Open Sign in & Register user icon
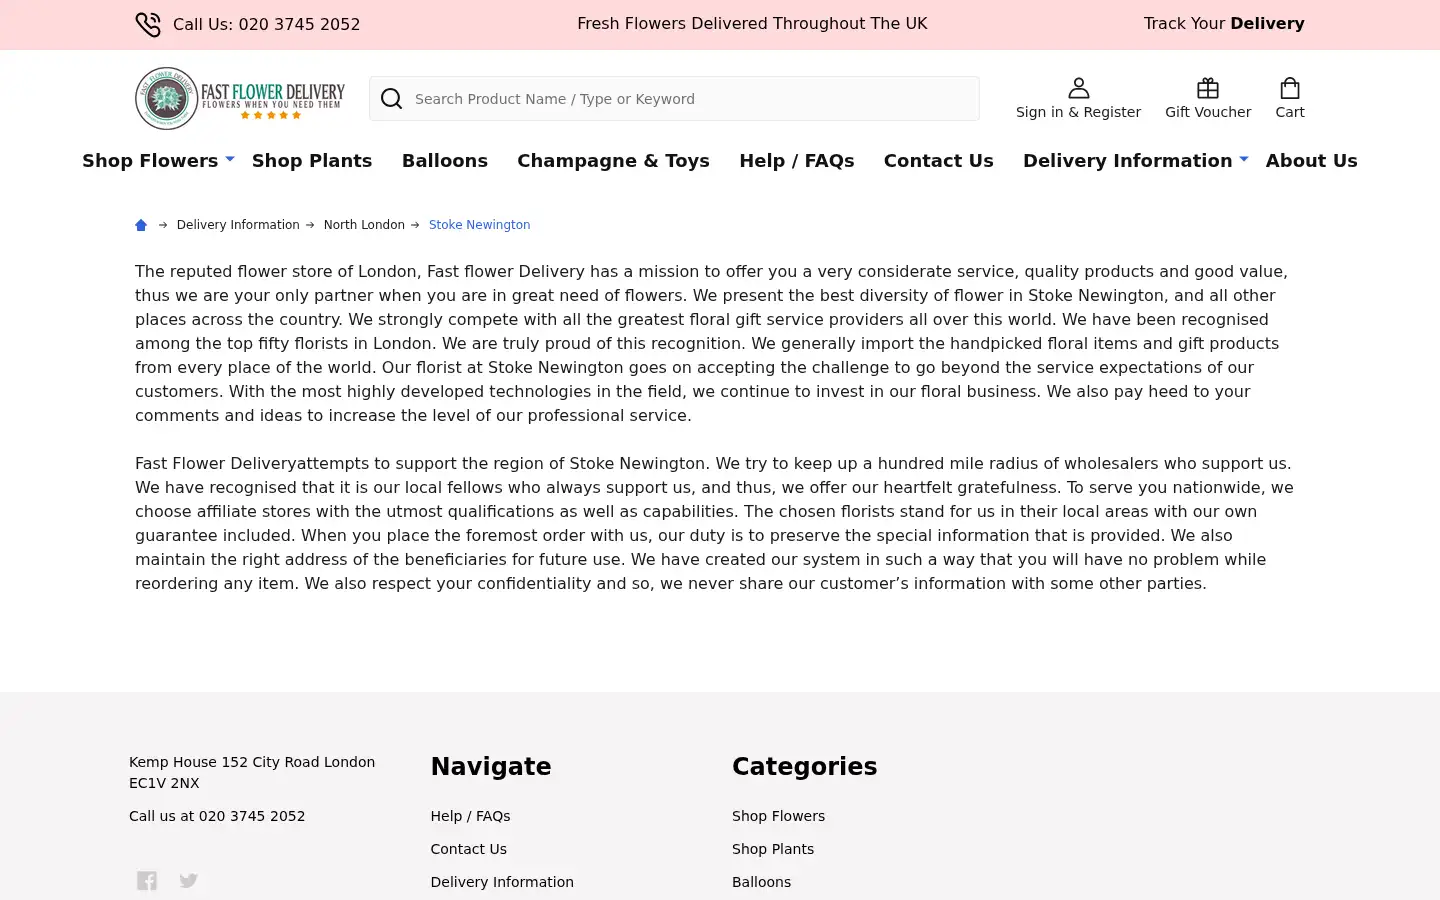The height and width of the screenshot is (900, 1440). click(x=1078, y=88)
